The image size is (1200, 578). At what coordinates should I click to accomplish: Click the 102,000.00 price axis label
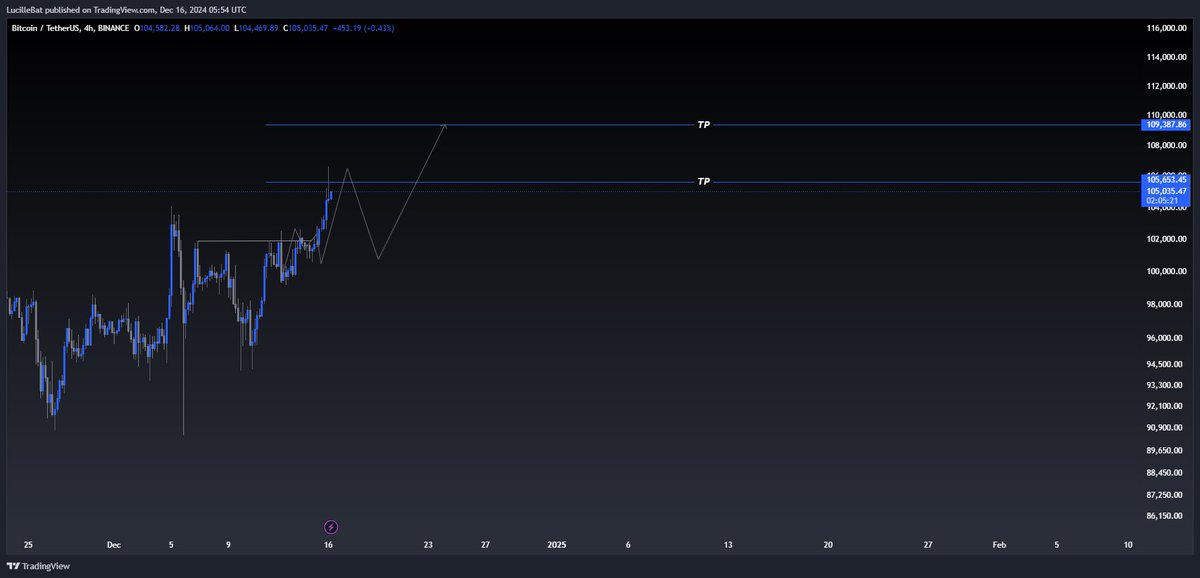(x=1166, y=239)
